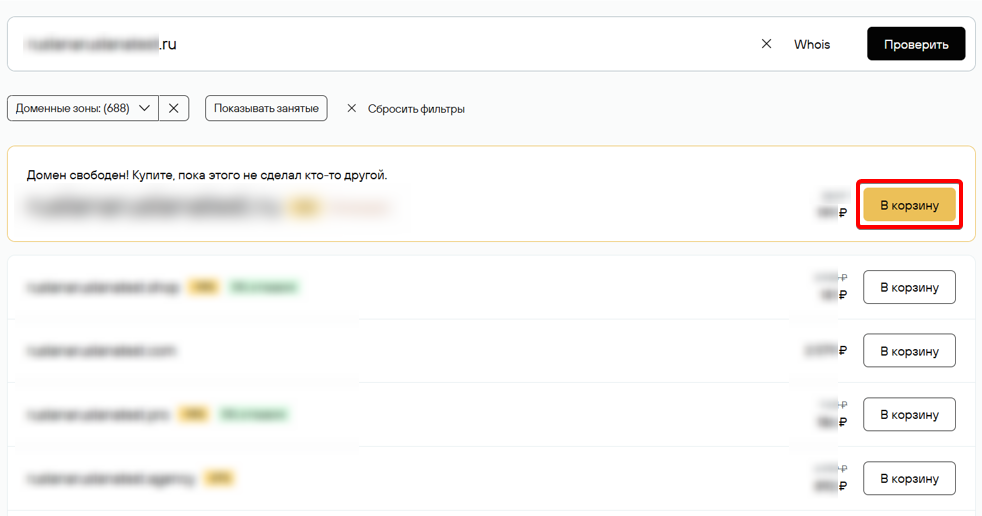Screen dimensions: 982x516
Task: Add the .pro domain row to cart
Action: [909, 415]
